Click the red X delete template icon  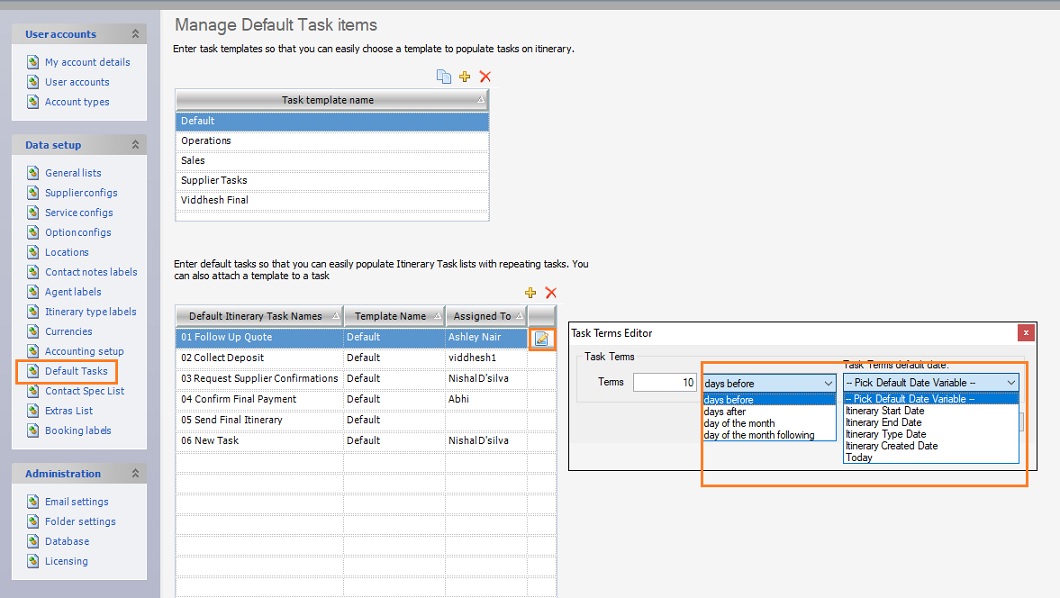(486, 77)
